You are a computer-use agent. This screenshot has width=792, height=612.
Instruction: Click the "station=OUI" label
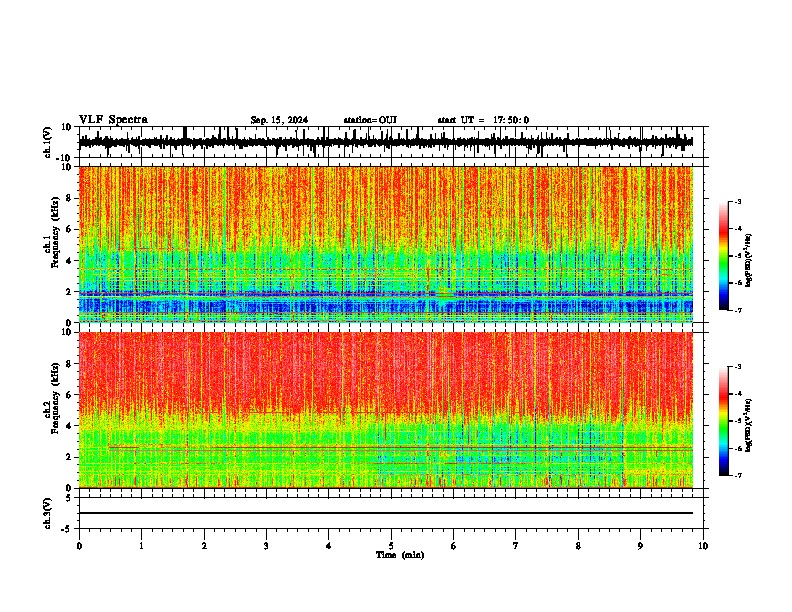pos(370,120)
